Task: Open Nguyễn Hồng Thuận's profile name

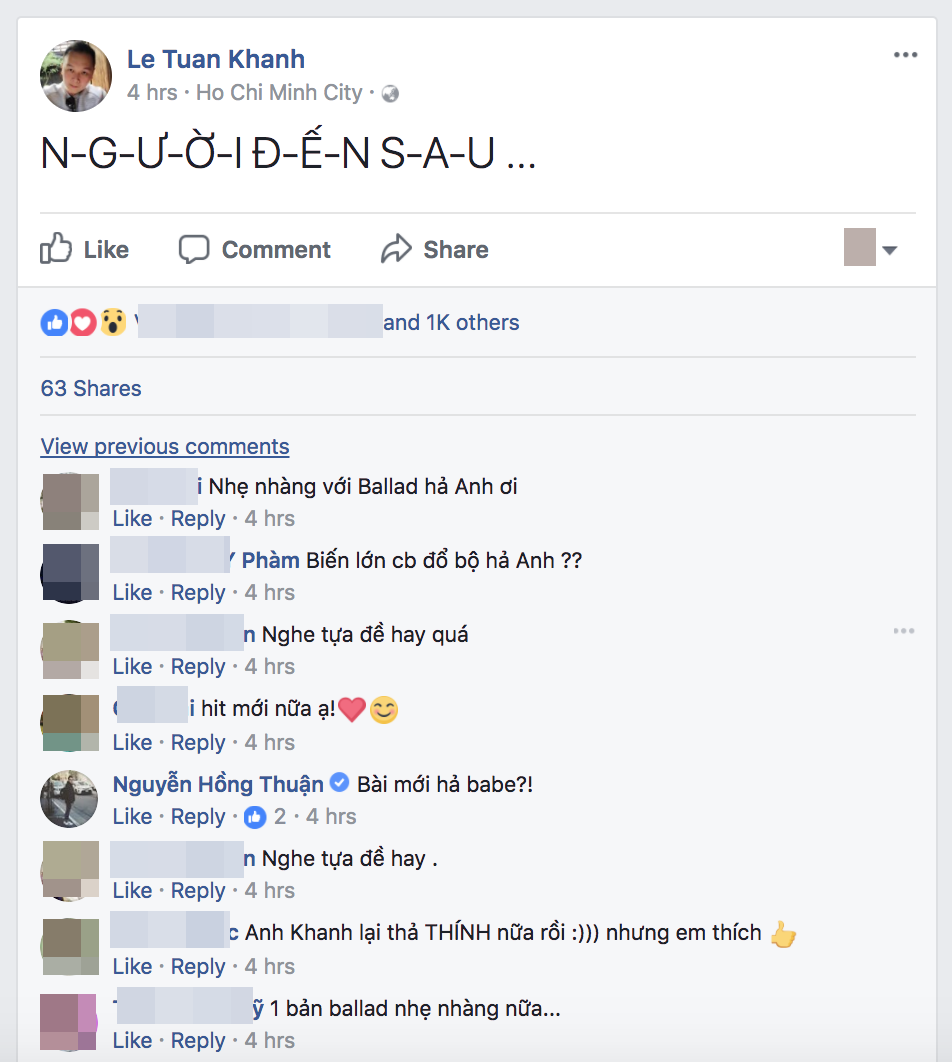Action: click(218, 784)
